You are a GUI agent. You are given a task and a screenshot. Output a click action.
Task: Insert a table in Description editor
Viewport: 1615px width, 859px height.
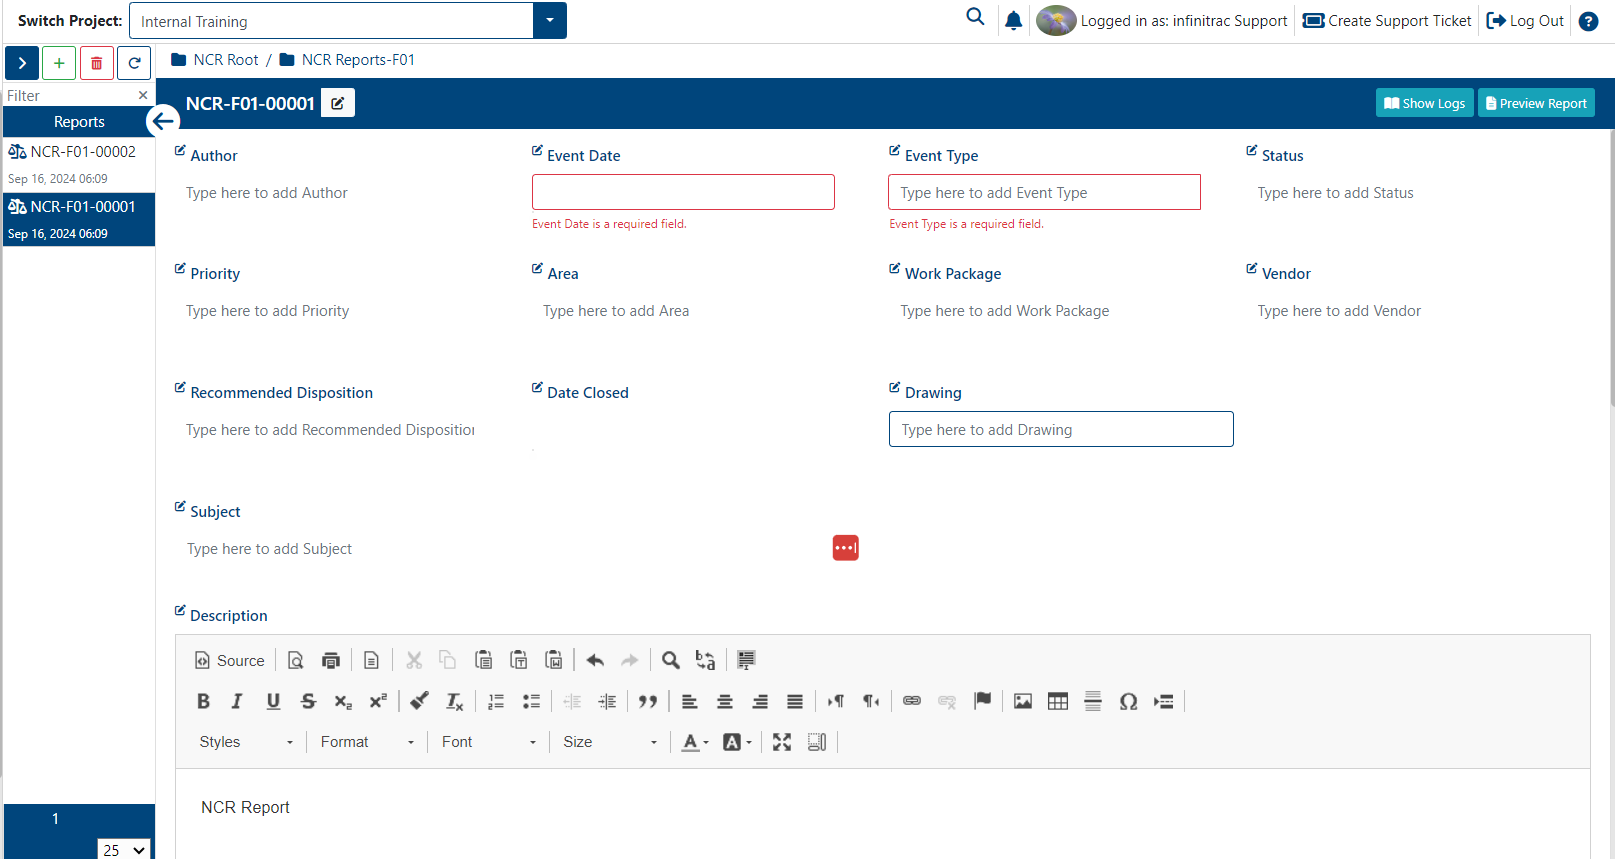pos(1058,701)
